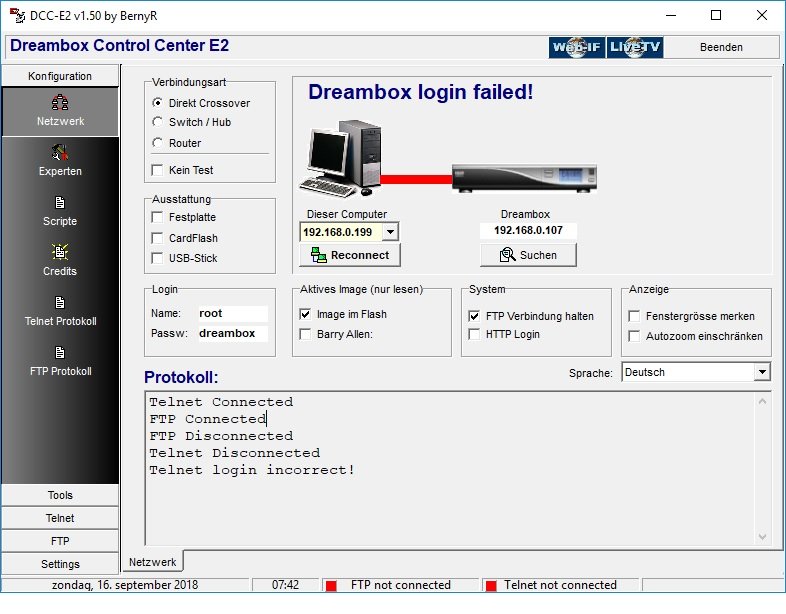Check Autozoom einschränken option
The image size is (786, 614).
pyautogui.click(x=634, y=336)
